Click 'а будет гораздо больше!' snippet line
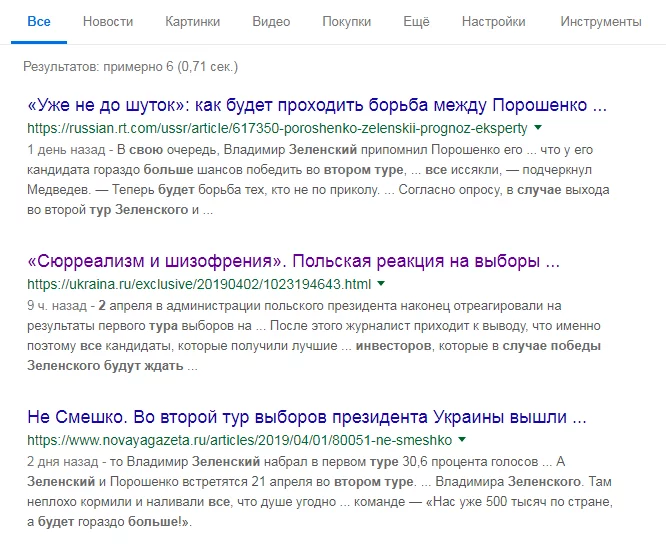 (110, 522)
